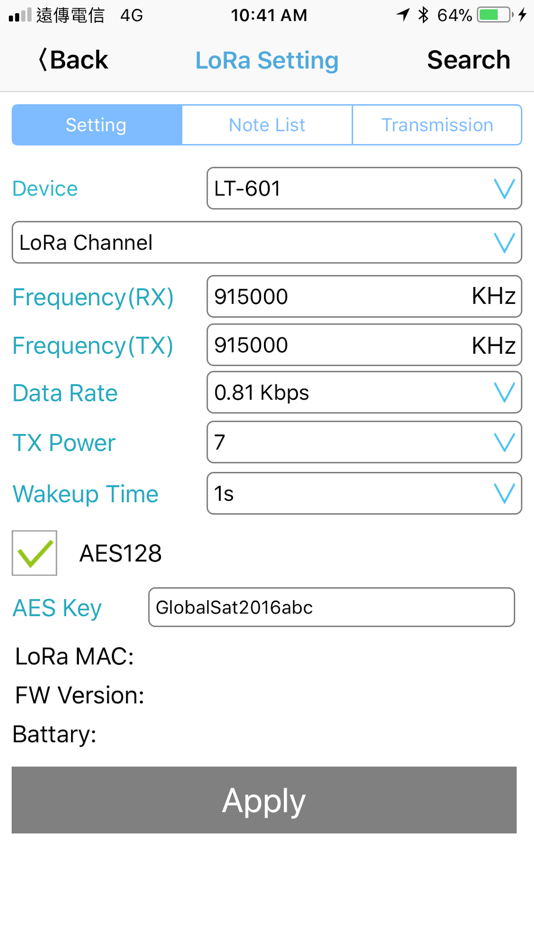The width and height of the screenshot is (534, 950).
Task: Tap the LoRa Setting title
Action: (267, 60)
